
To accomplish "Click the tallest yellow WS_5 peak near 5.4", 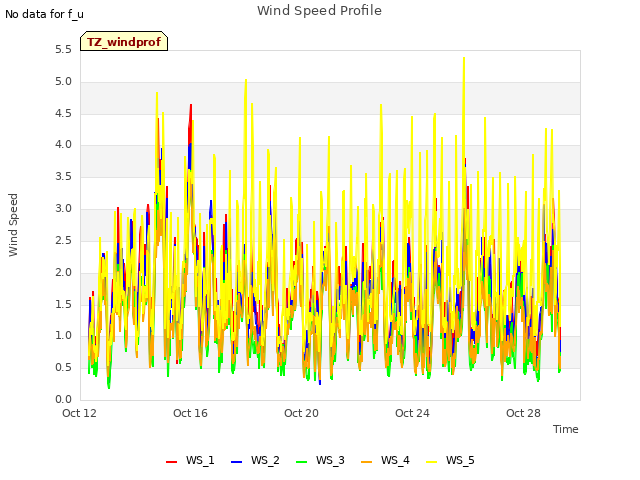I will coord(464,58).
